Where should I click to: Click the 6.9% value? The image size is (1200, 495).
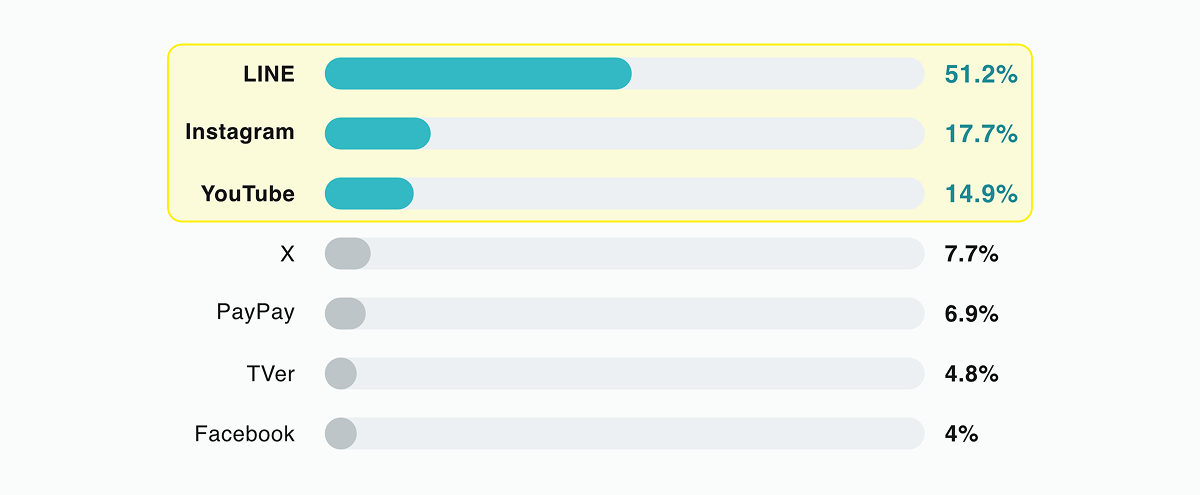971,314
